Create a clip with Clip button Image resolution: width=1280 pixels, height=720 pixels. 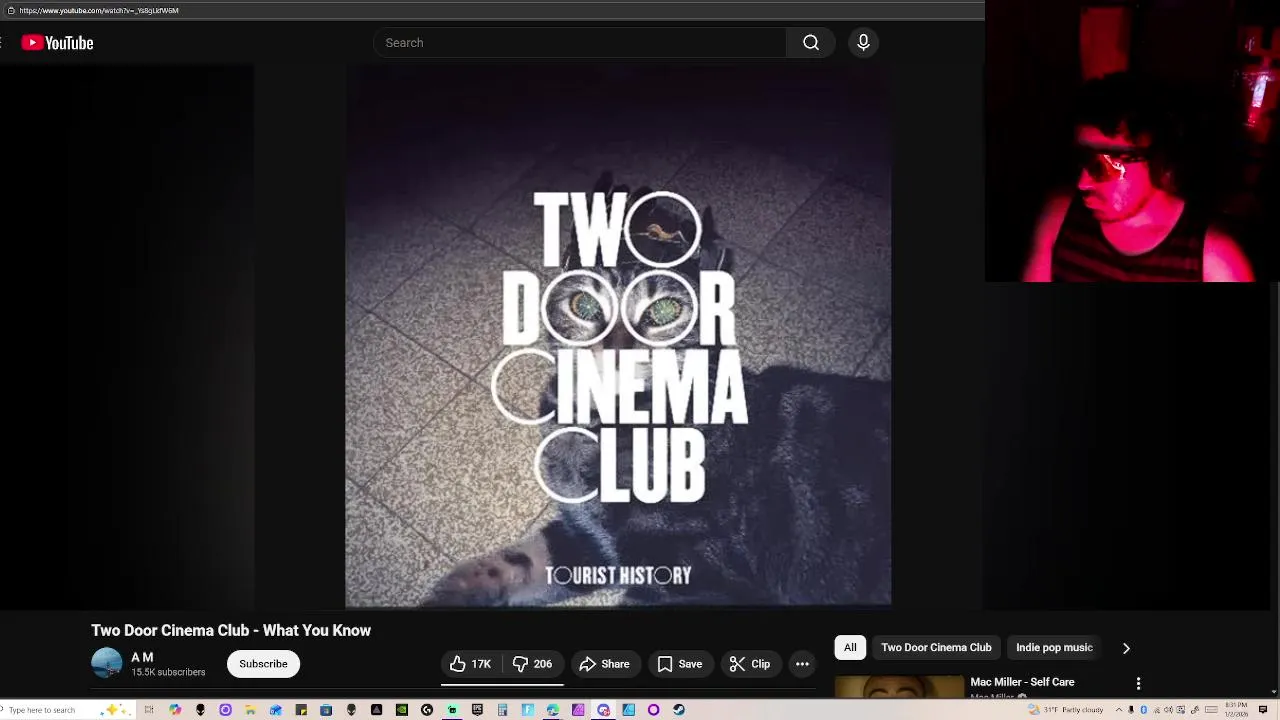click(x=750, y=664)
